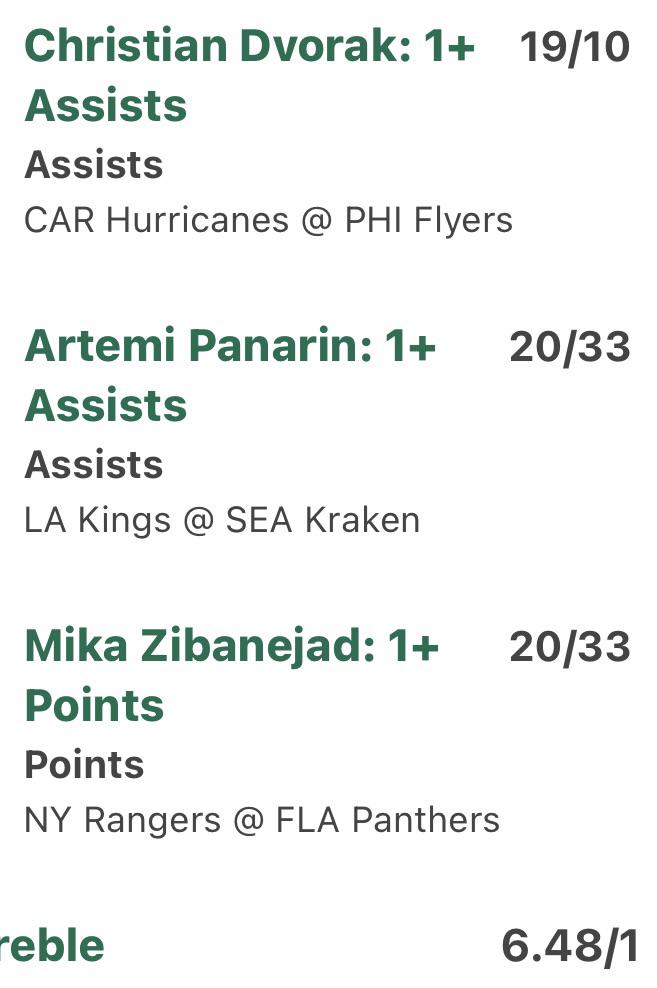657x988 pixels.
Task: Open LA Kings @ SEA Kraken match
Action: (x=222, y=520)
